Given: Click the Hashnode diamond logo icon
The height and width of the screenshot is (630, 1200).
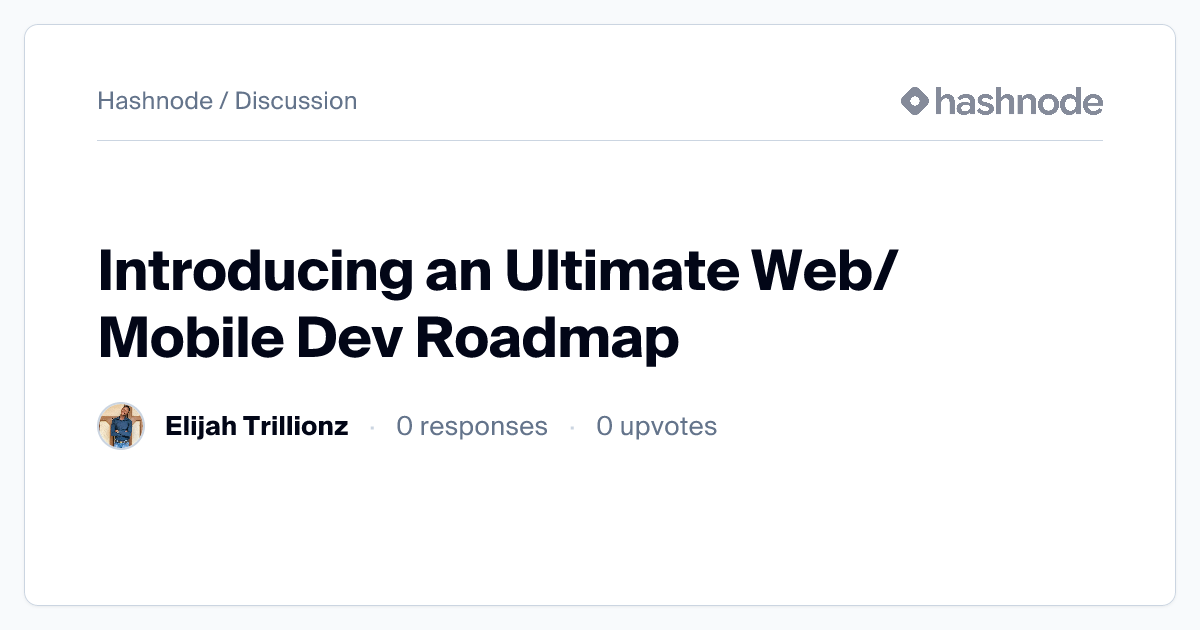Looking at the screenshot, I should 915,101.
